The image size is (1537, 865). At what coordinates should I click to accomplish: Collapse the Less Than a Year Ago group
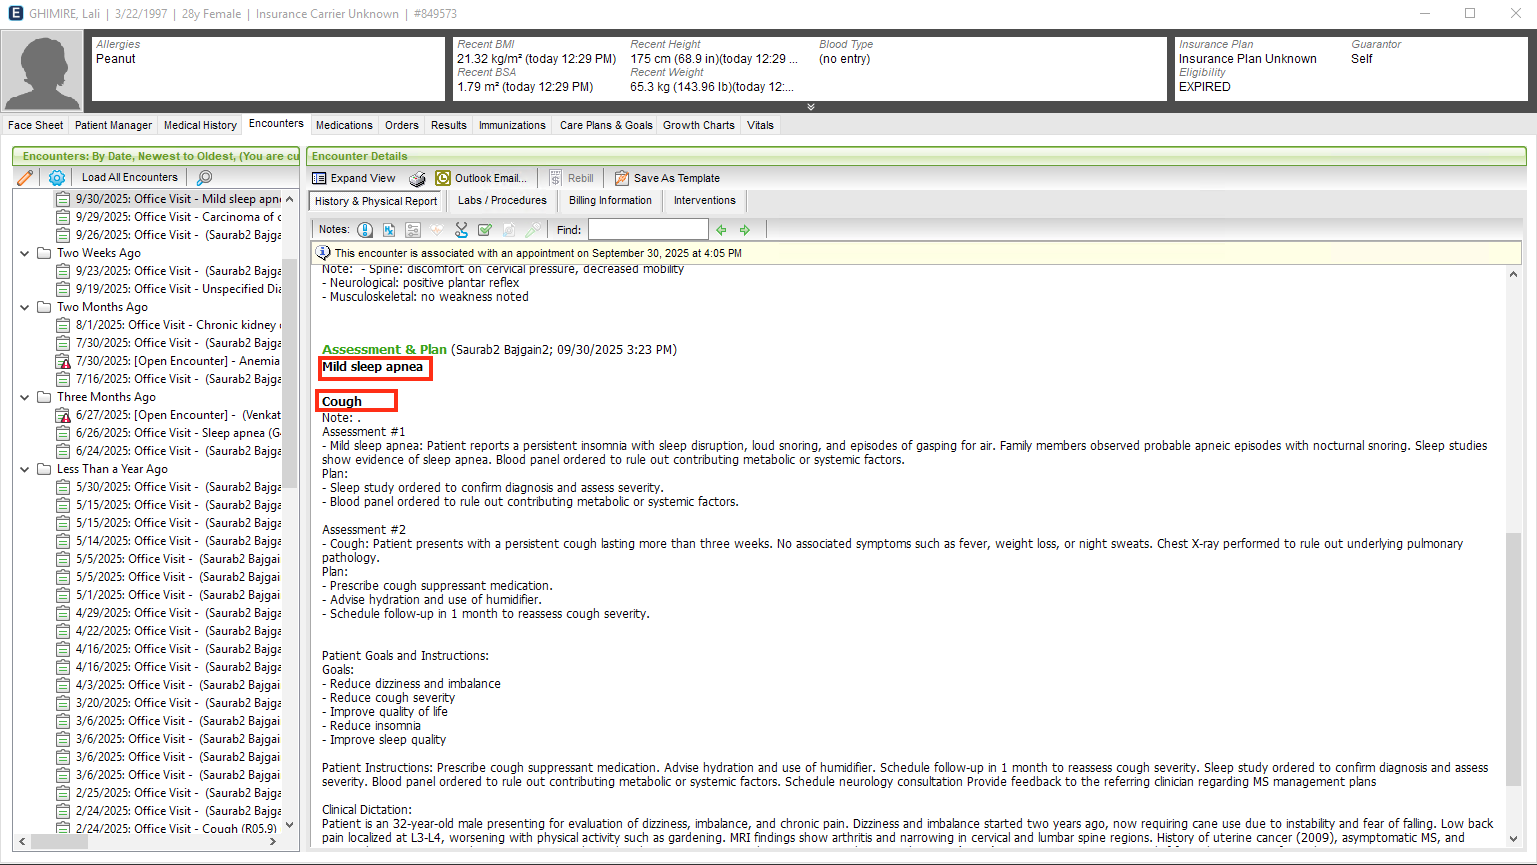[x=25, y=470]
